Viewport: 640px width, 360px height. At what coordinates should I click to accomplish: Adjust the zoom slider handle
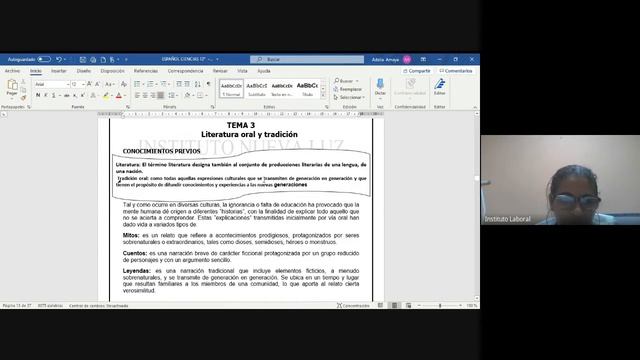[440, 305]
